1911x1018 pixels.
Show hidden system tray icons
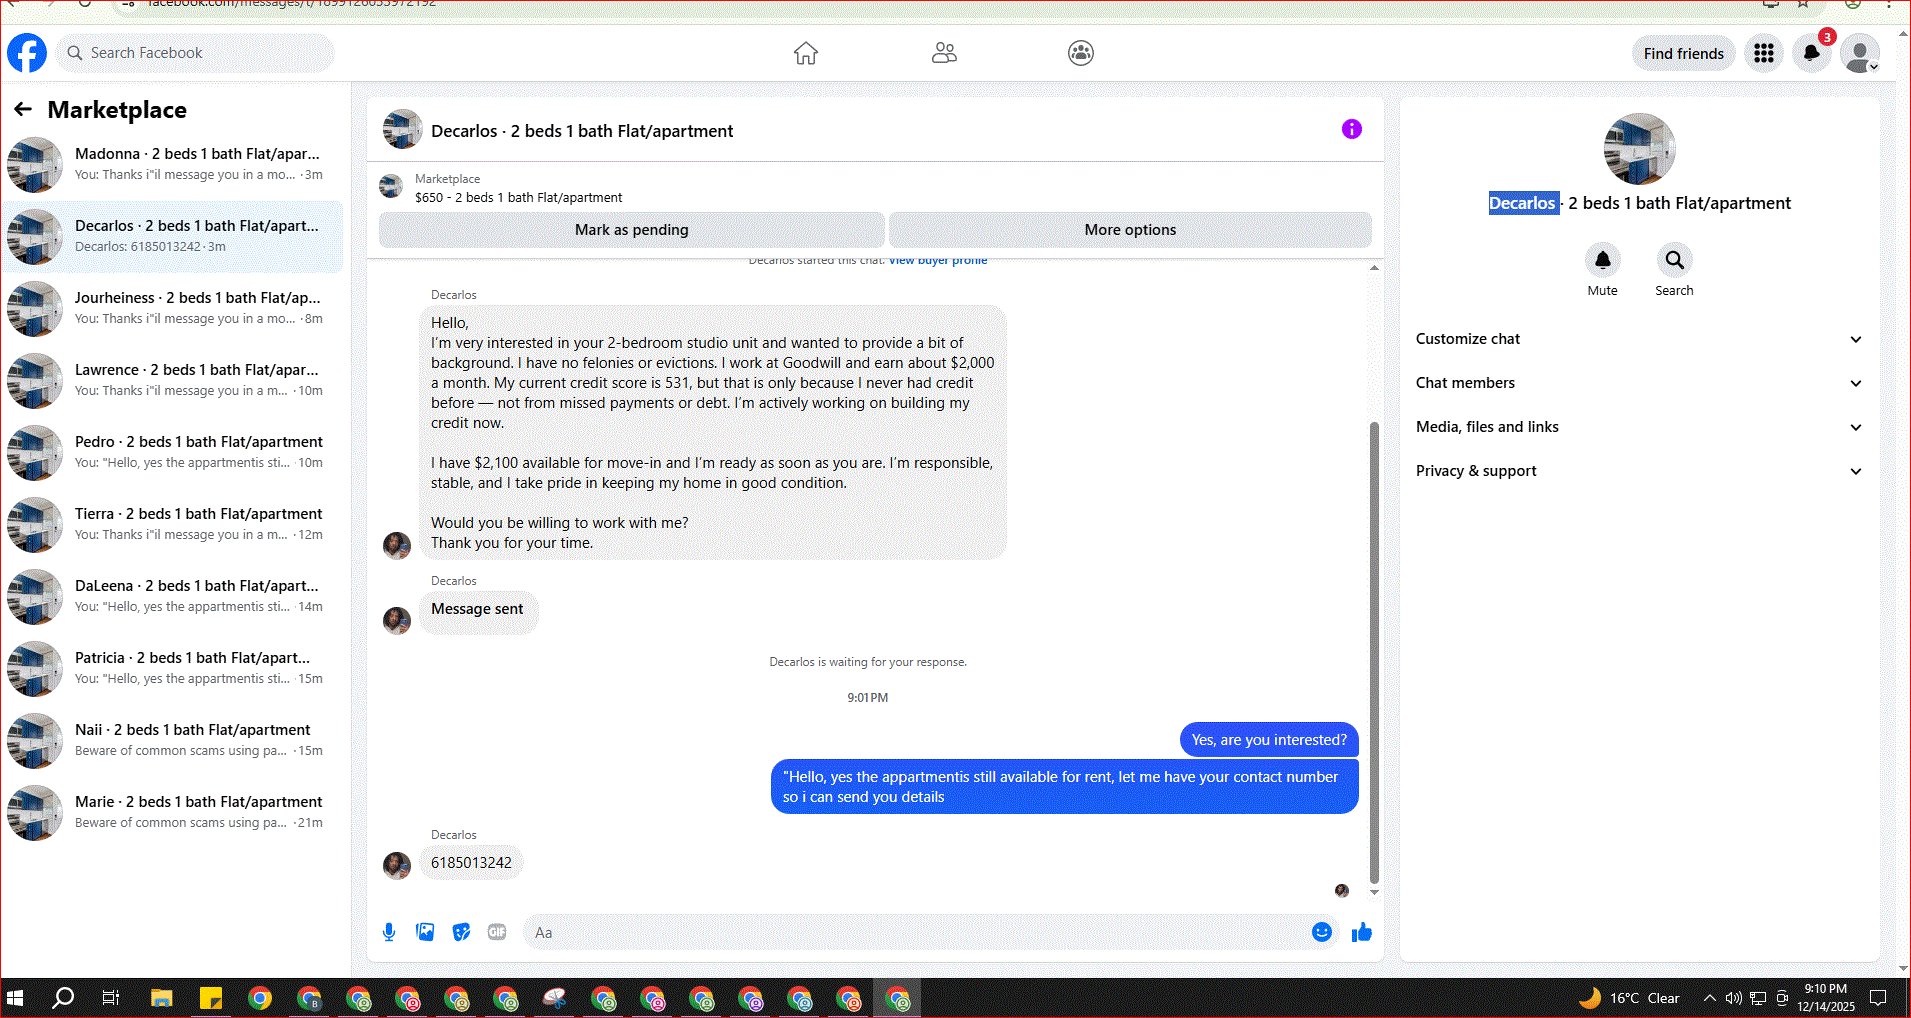point(1709,998)
